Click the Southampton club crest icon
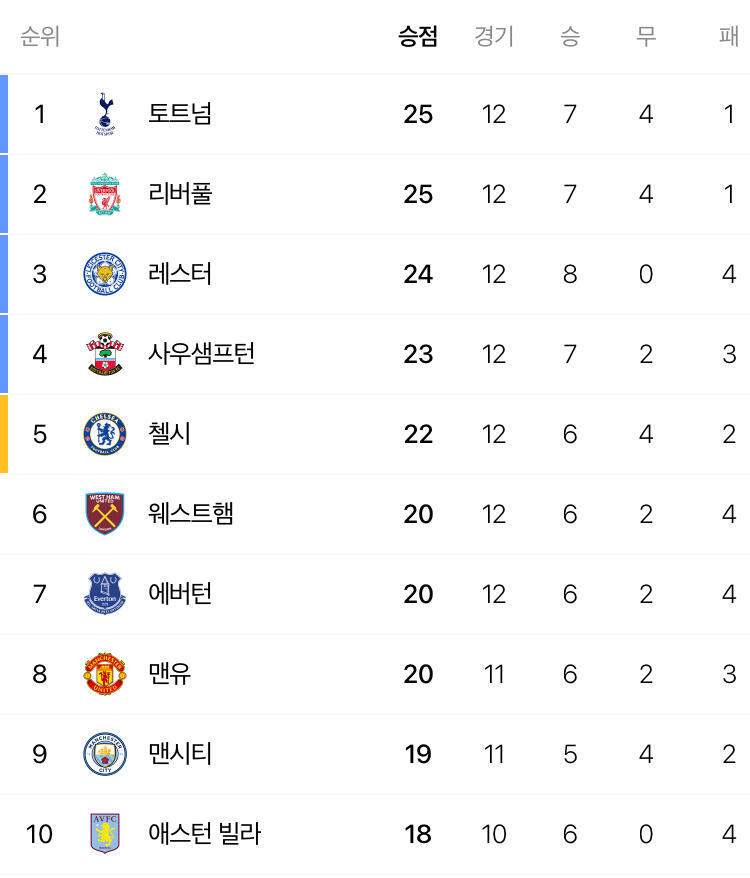 (x=105, y=354)
